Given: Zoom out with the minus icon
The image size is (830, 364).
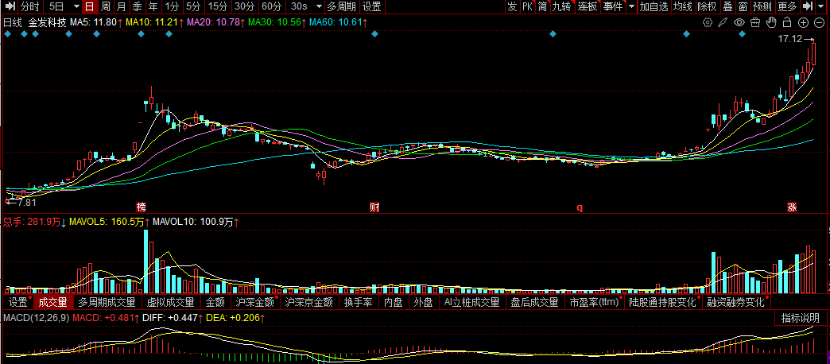Looking at the screenshot, I should (x=819, y=22).
